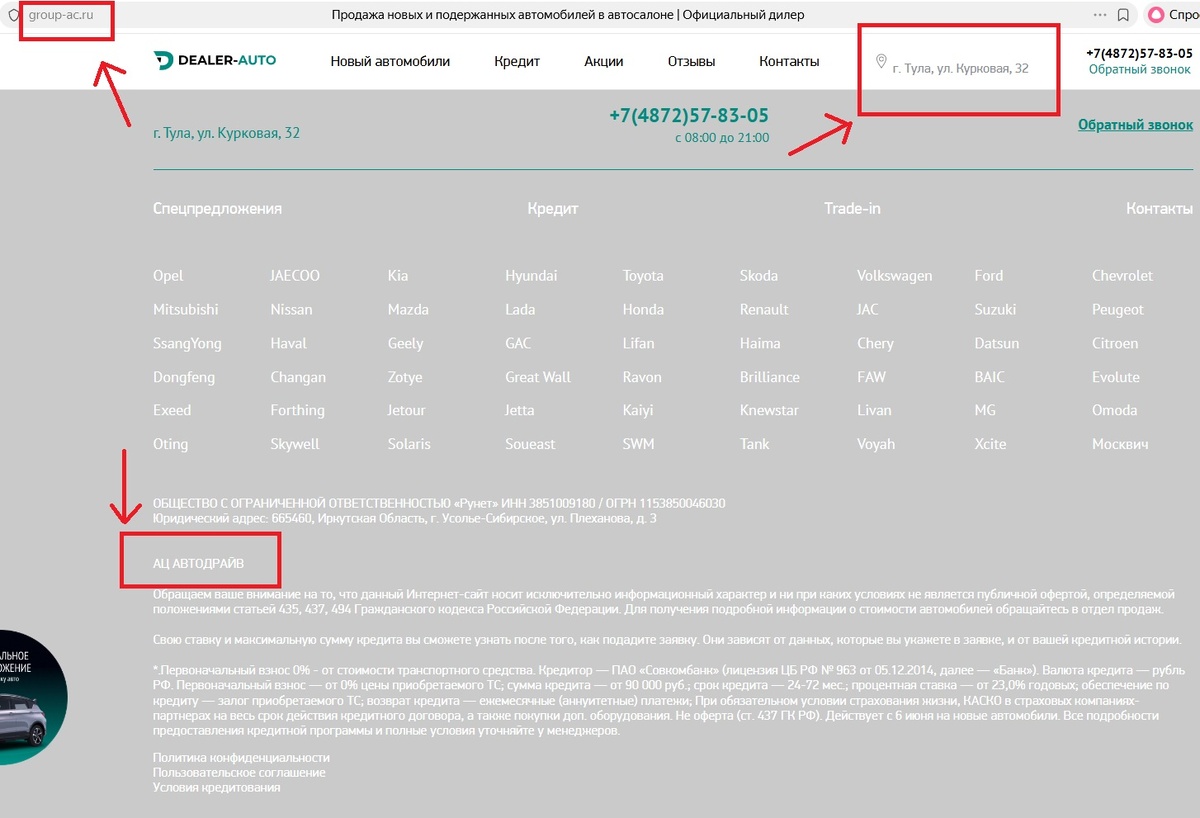This screenshot has height=818, width=1200.
Task: Open Пользовательское соглашение link
Action: coord(239,773)
